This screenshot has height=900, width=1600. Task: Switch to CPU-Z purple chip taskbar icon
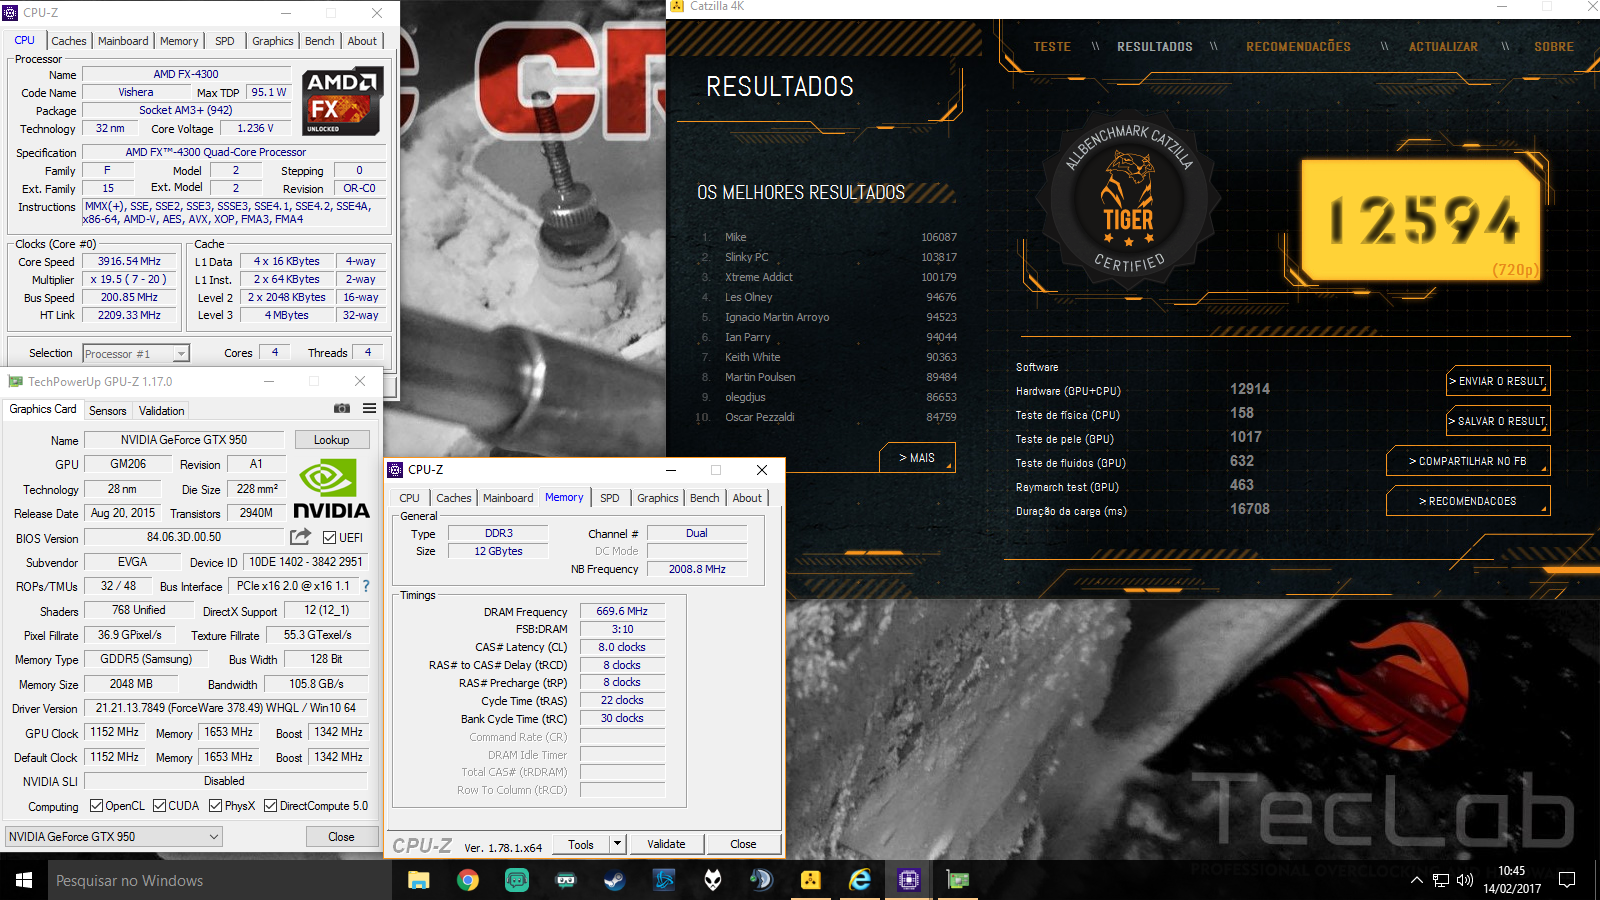(909, 880)
